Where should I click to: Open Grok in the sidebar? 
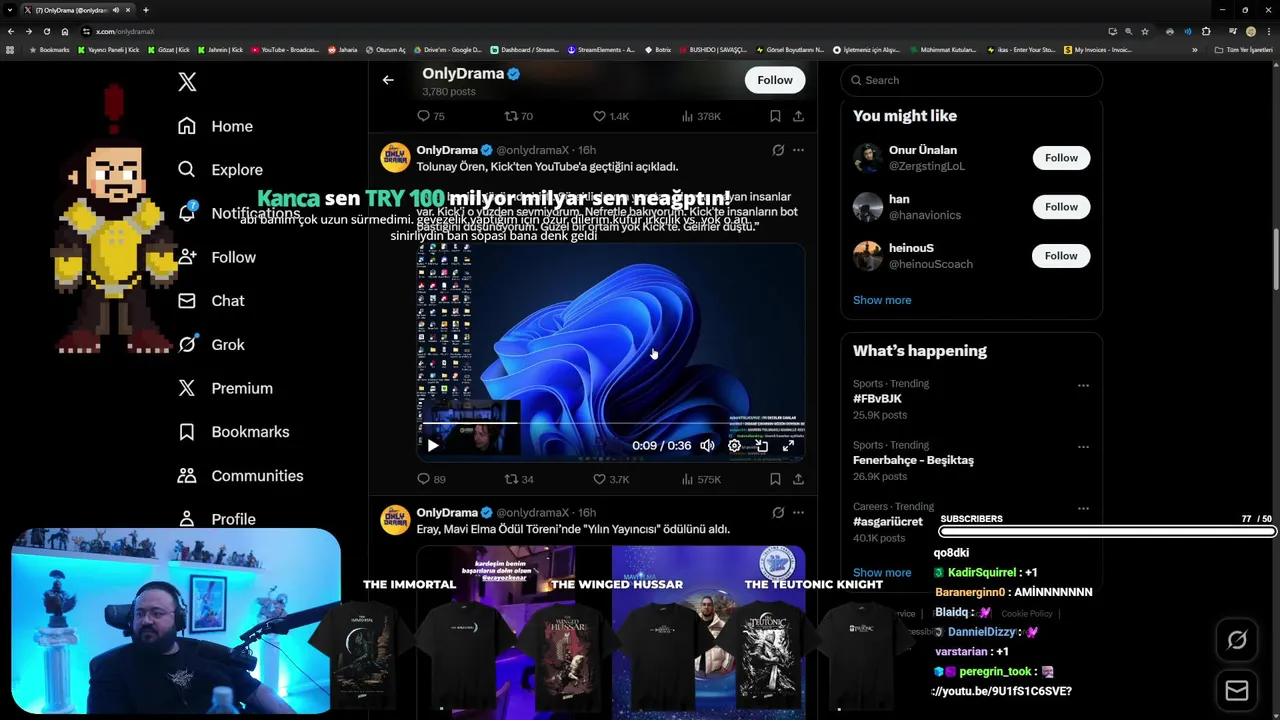[211, 344]
